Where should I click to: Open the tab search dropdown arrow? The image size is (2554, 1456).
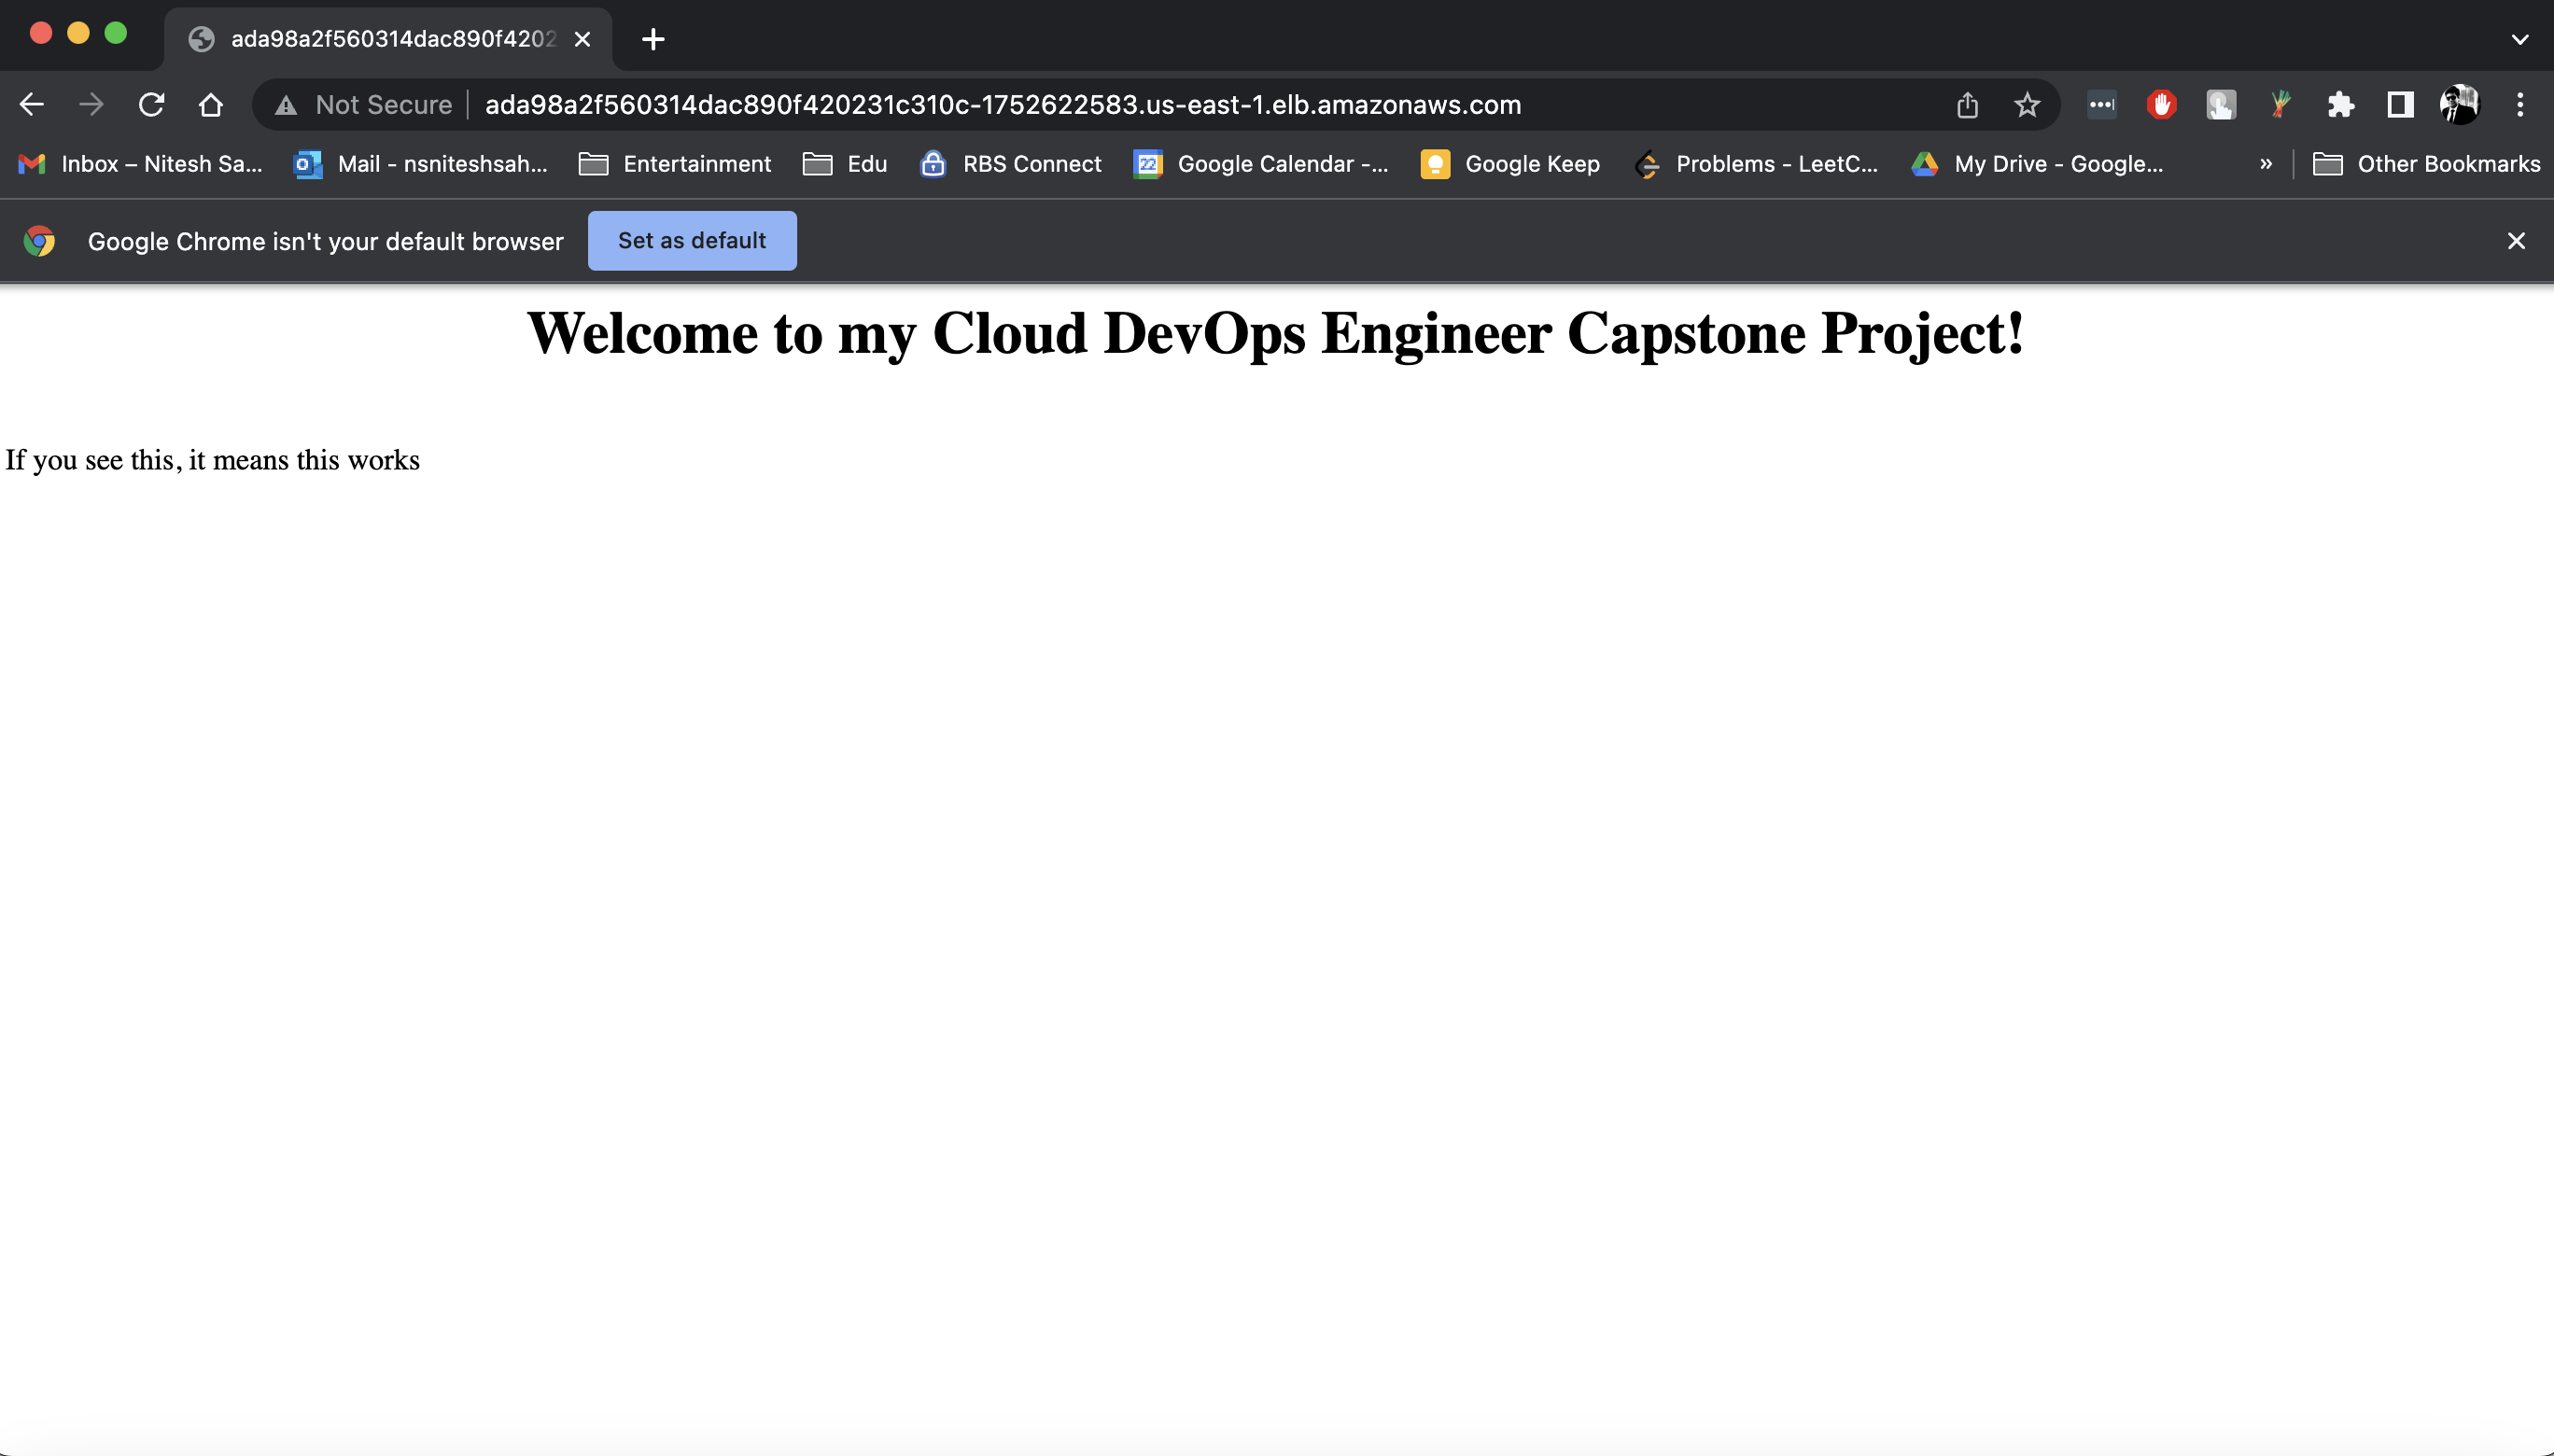pyautogui.click(x=2519, y=40)
